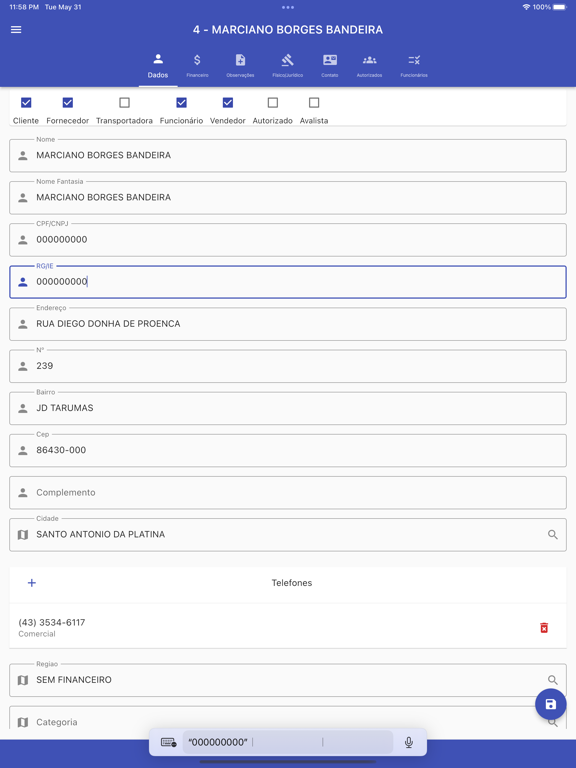This screenshot has width=576, height=768.
Task: Switch to the Financeiro tab
Action: 197,66
